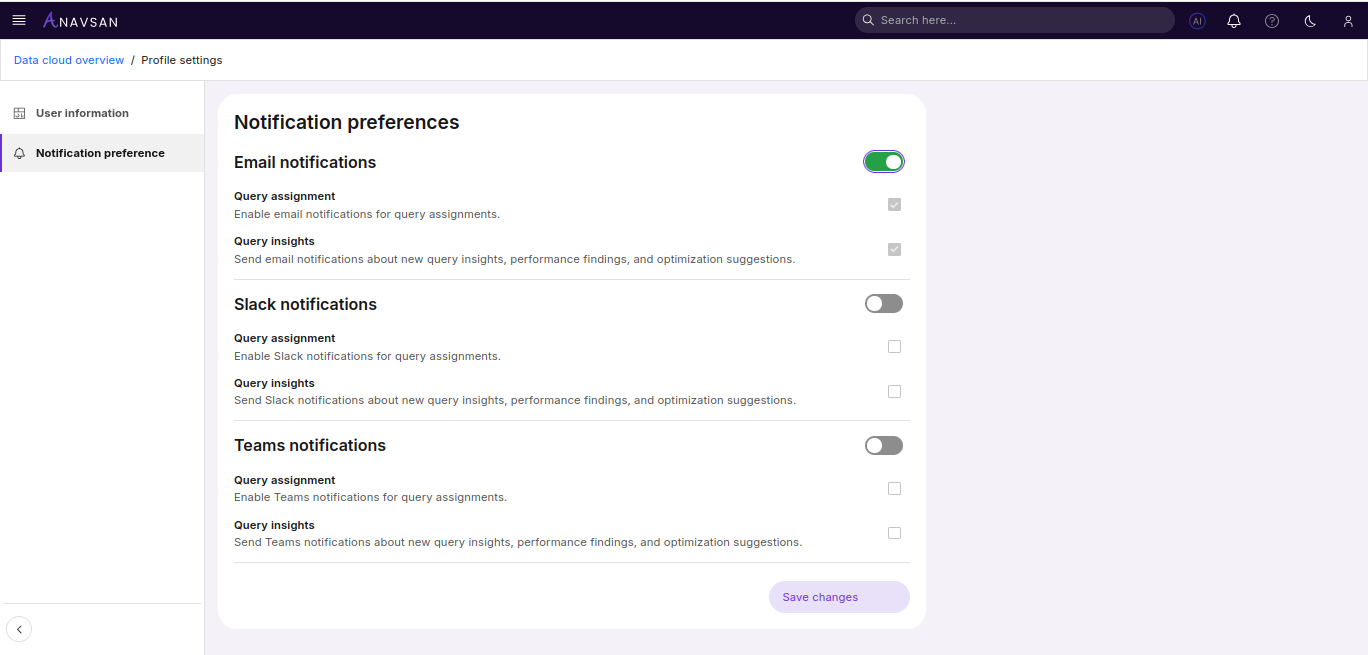The width and height of the screenshot is (1368, 655).
Task: Click the search magnifier icon
Action: click(868, 19)
